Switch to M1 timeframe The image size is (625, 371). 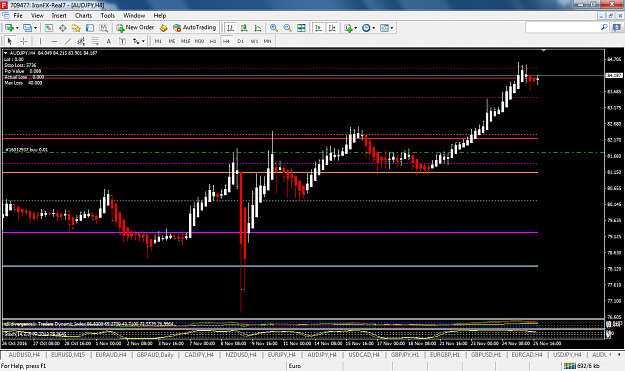158,41
